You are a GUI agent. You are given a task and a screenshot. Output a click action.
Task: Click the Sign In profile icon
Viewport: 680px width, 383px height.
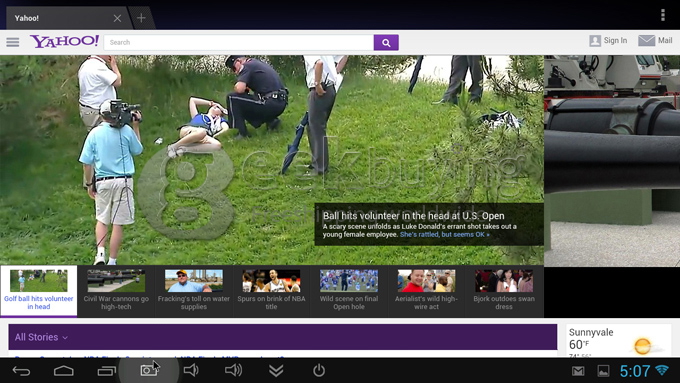(x=595, y=41)
